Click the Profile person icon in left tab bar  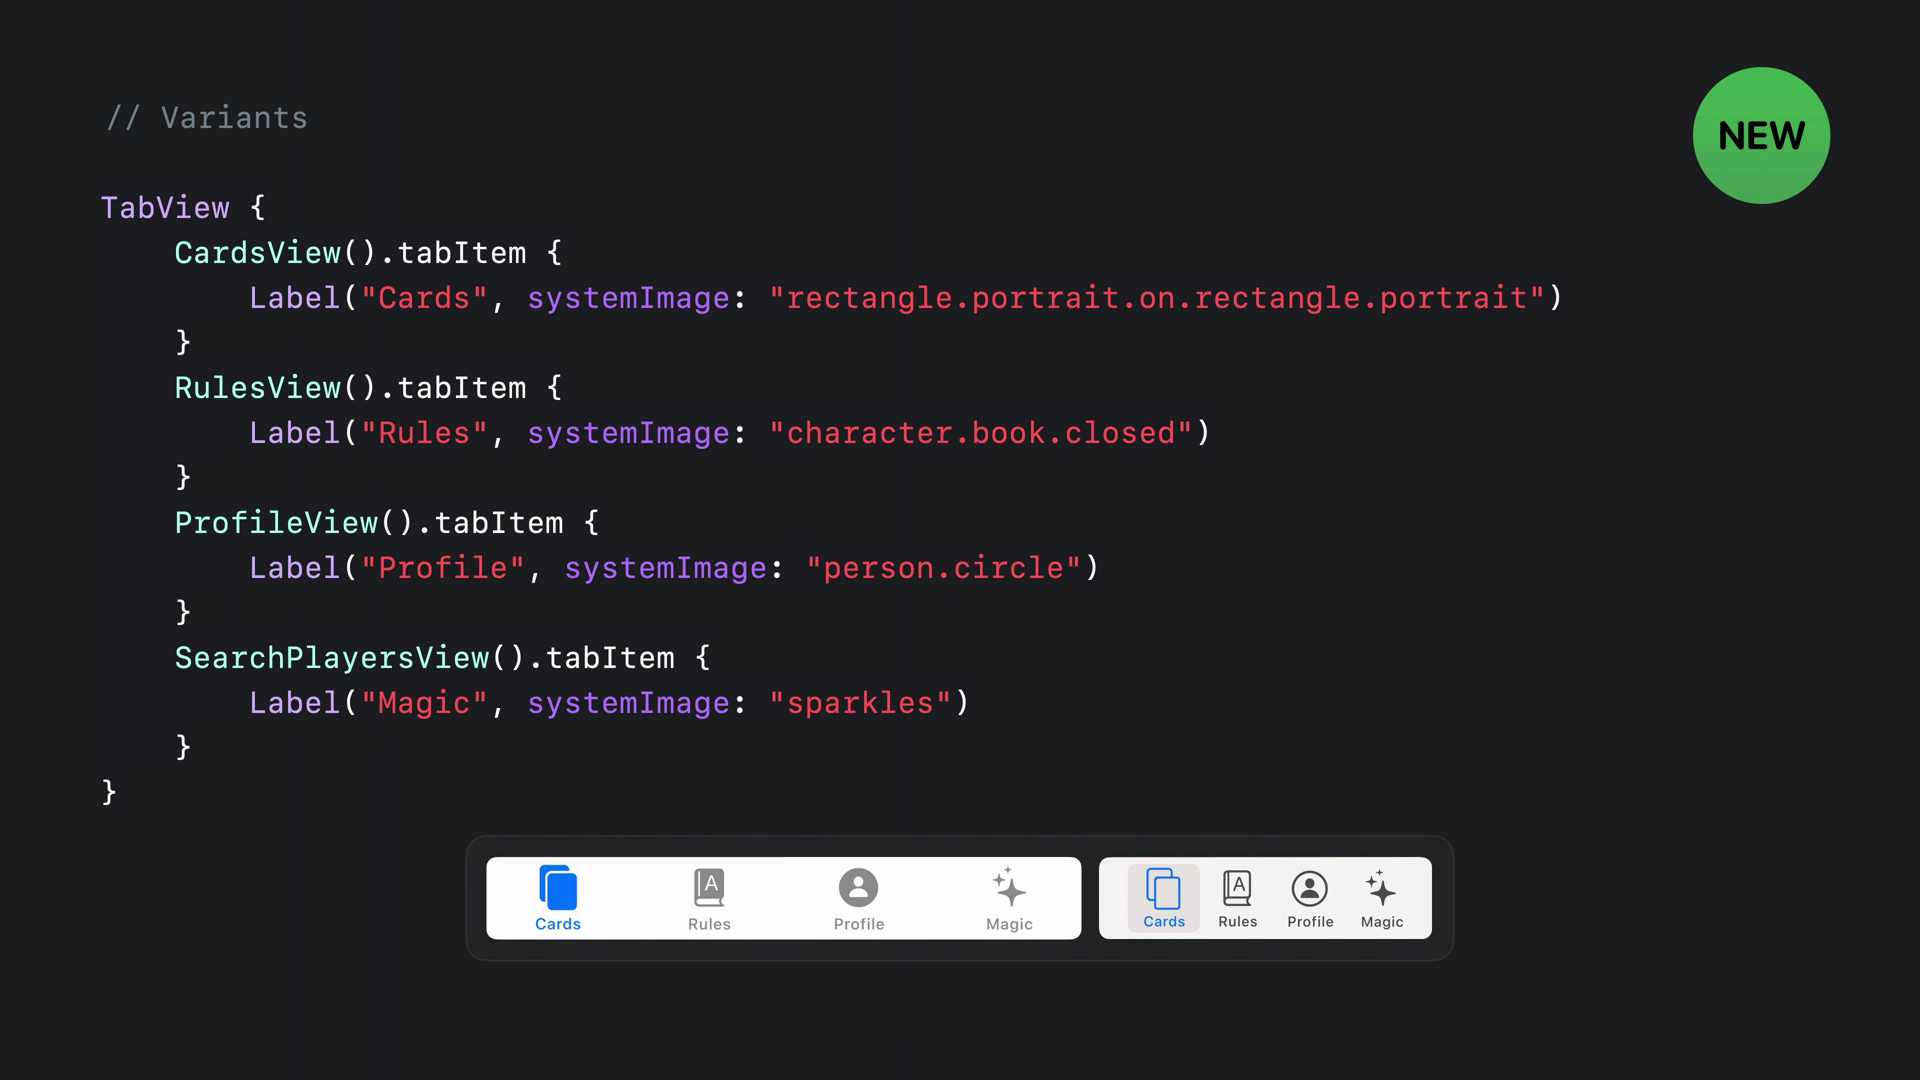point(858,888)
